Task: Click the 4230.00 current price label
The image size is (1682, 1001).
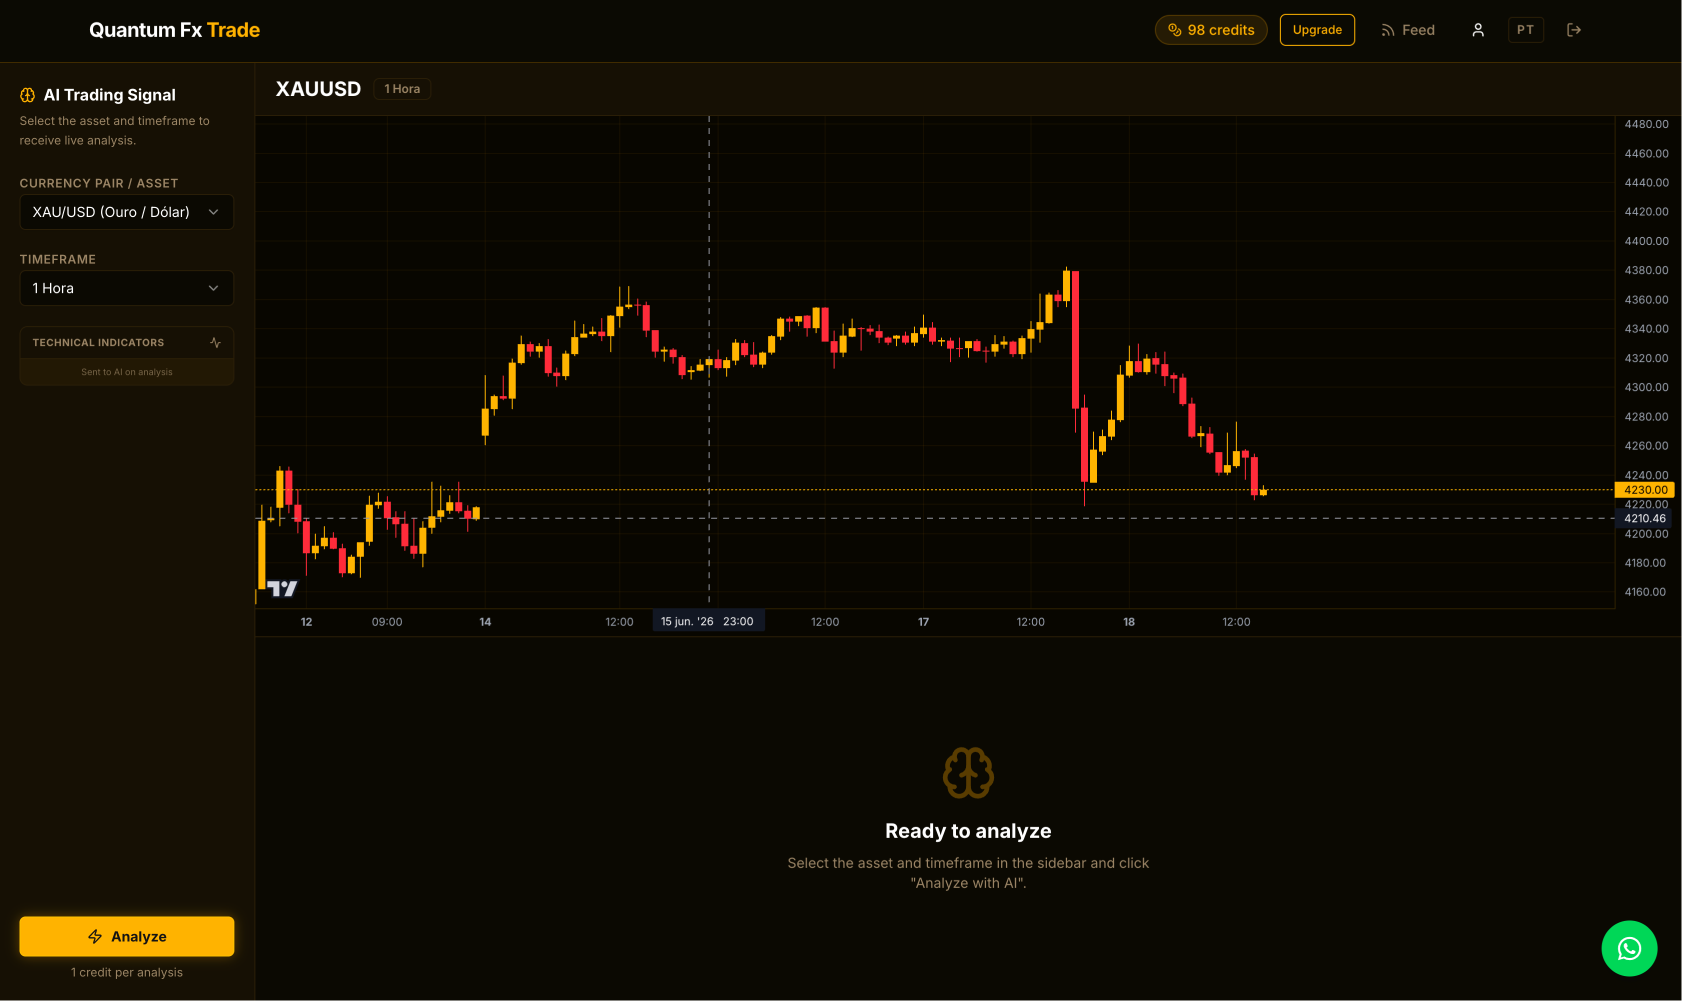Action: (1645, 490)
